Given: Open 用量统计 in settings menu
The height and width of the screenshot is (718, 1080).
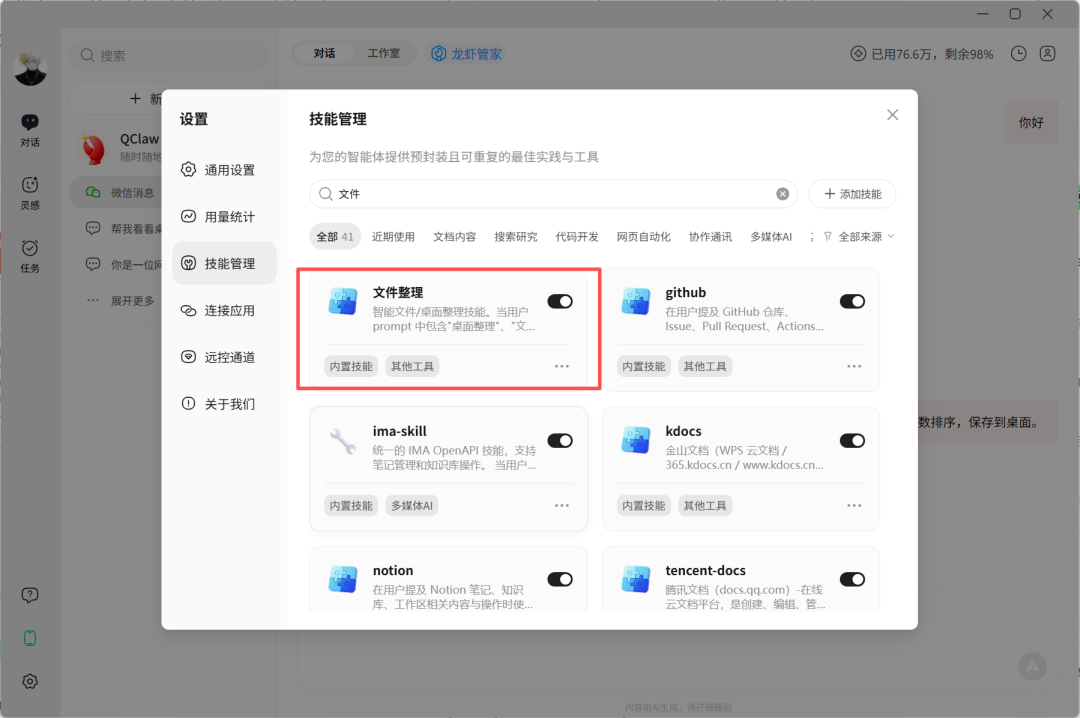Looking at the screenshot, I should click(224, 216).
